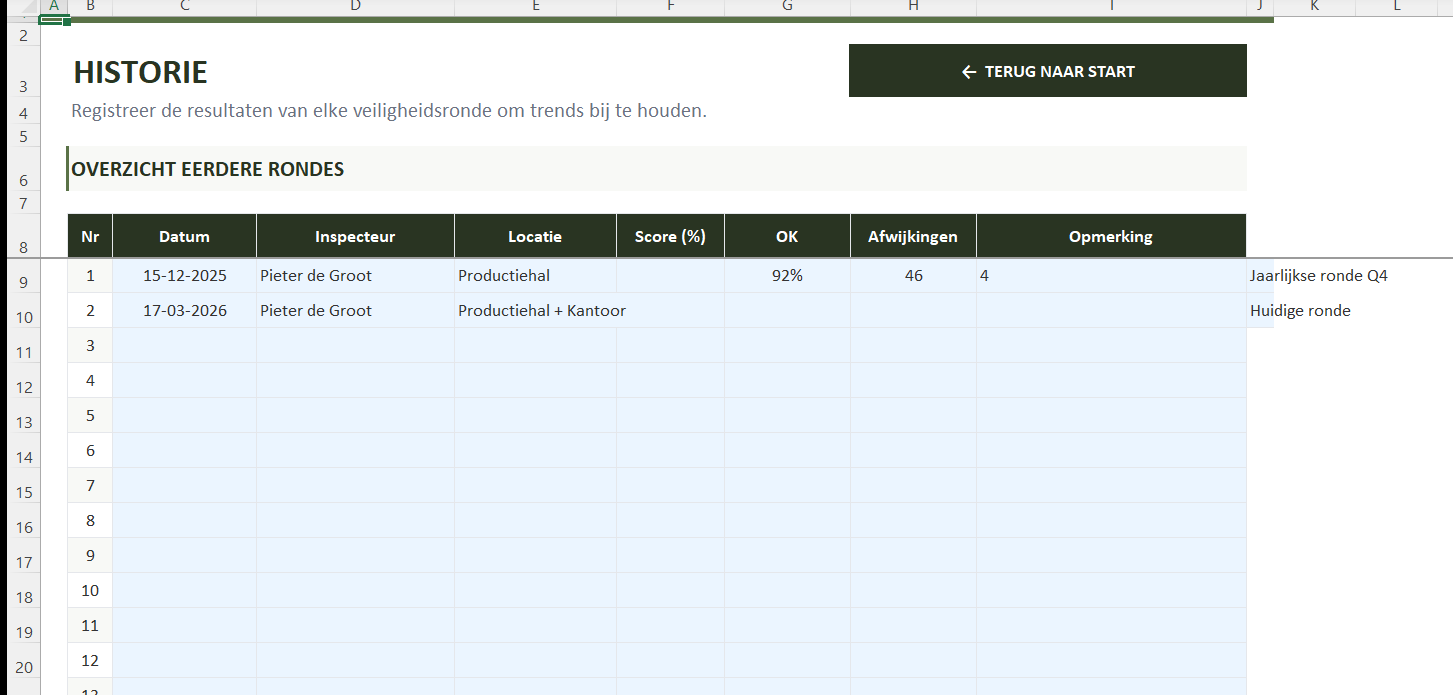The image size is (1453, 695).
Task: Click the Score (%) table header
Action: [x=670, y=237]
